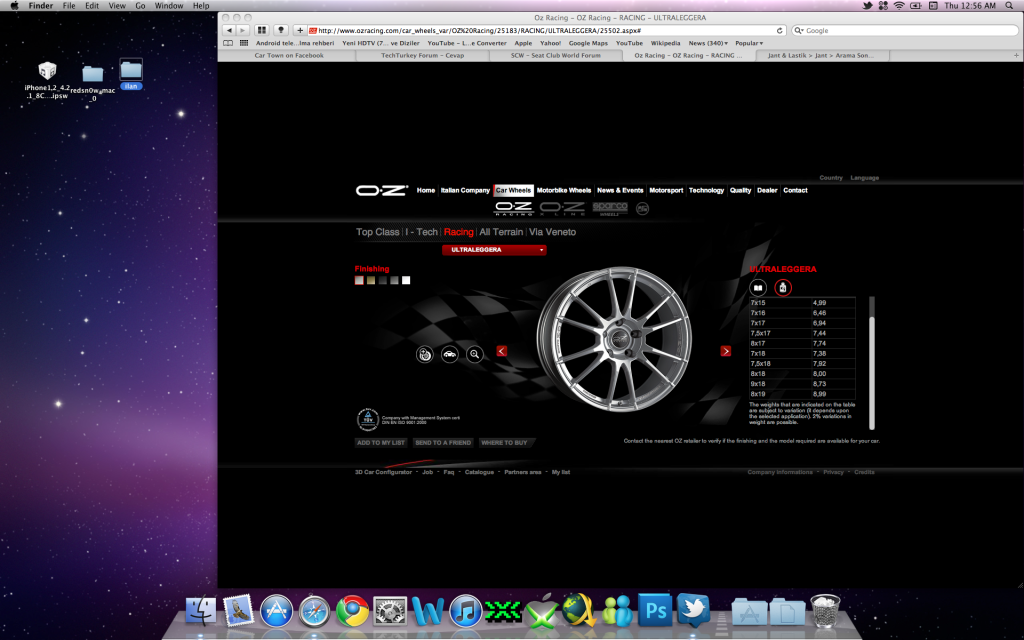The image size is (1024, 640).
Task: Open the Finder File menu
Action: click(69, 5)
